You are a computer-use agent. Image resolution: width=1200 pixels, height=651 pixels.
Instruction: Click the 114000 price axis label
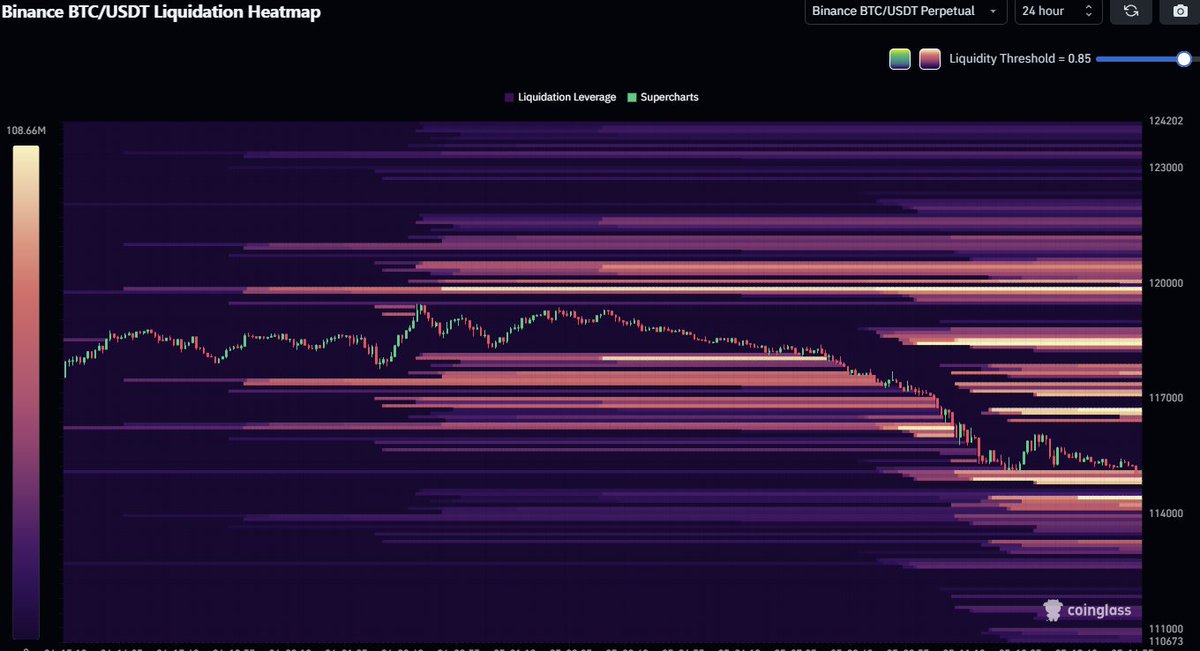[1164, 513]
